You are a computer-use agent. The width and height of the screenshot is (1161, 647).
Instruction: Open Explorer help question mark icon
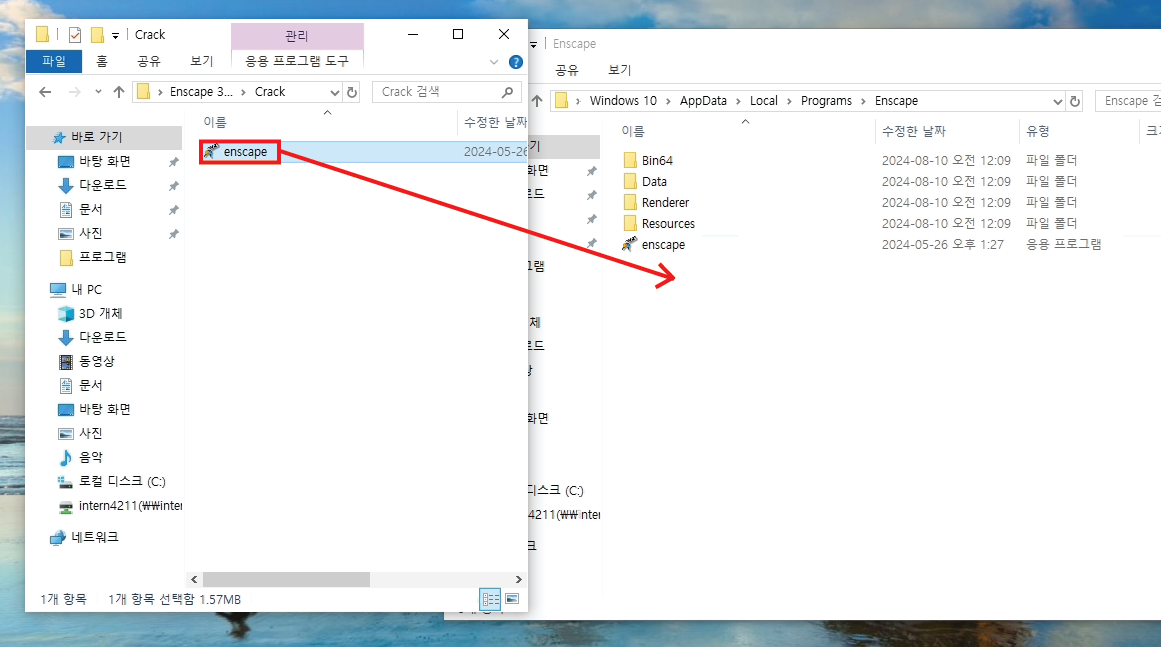(x=516, y=62)
